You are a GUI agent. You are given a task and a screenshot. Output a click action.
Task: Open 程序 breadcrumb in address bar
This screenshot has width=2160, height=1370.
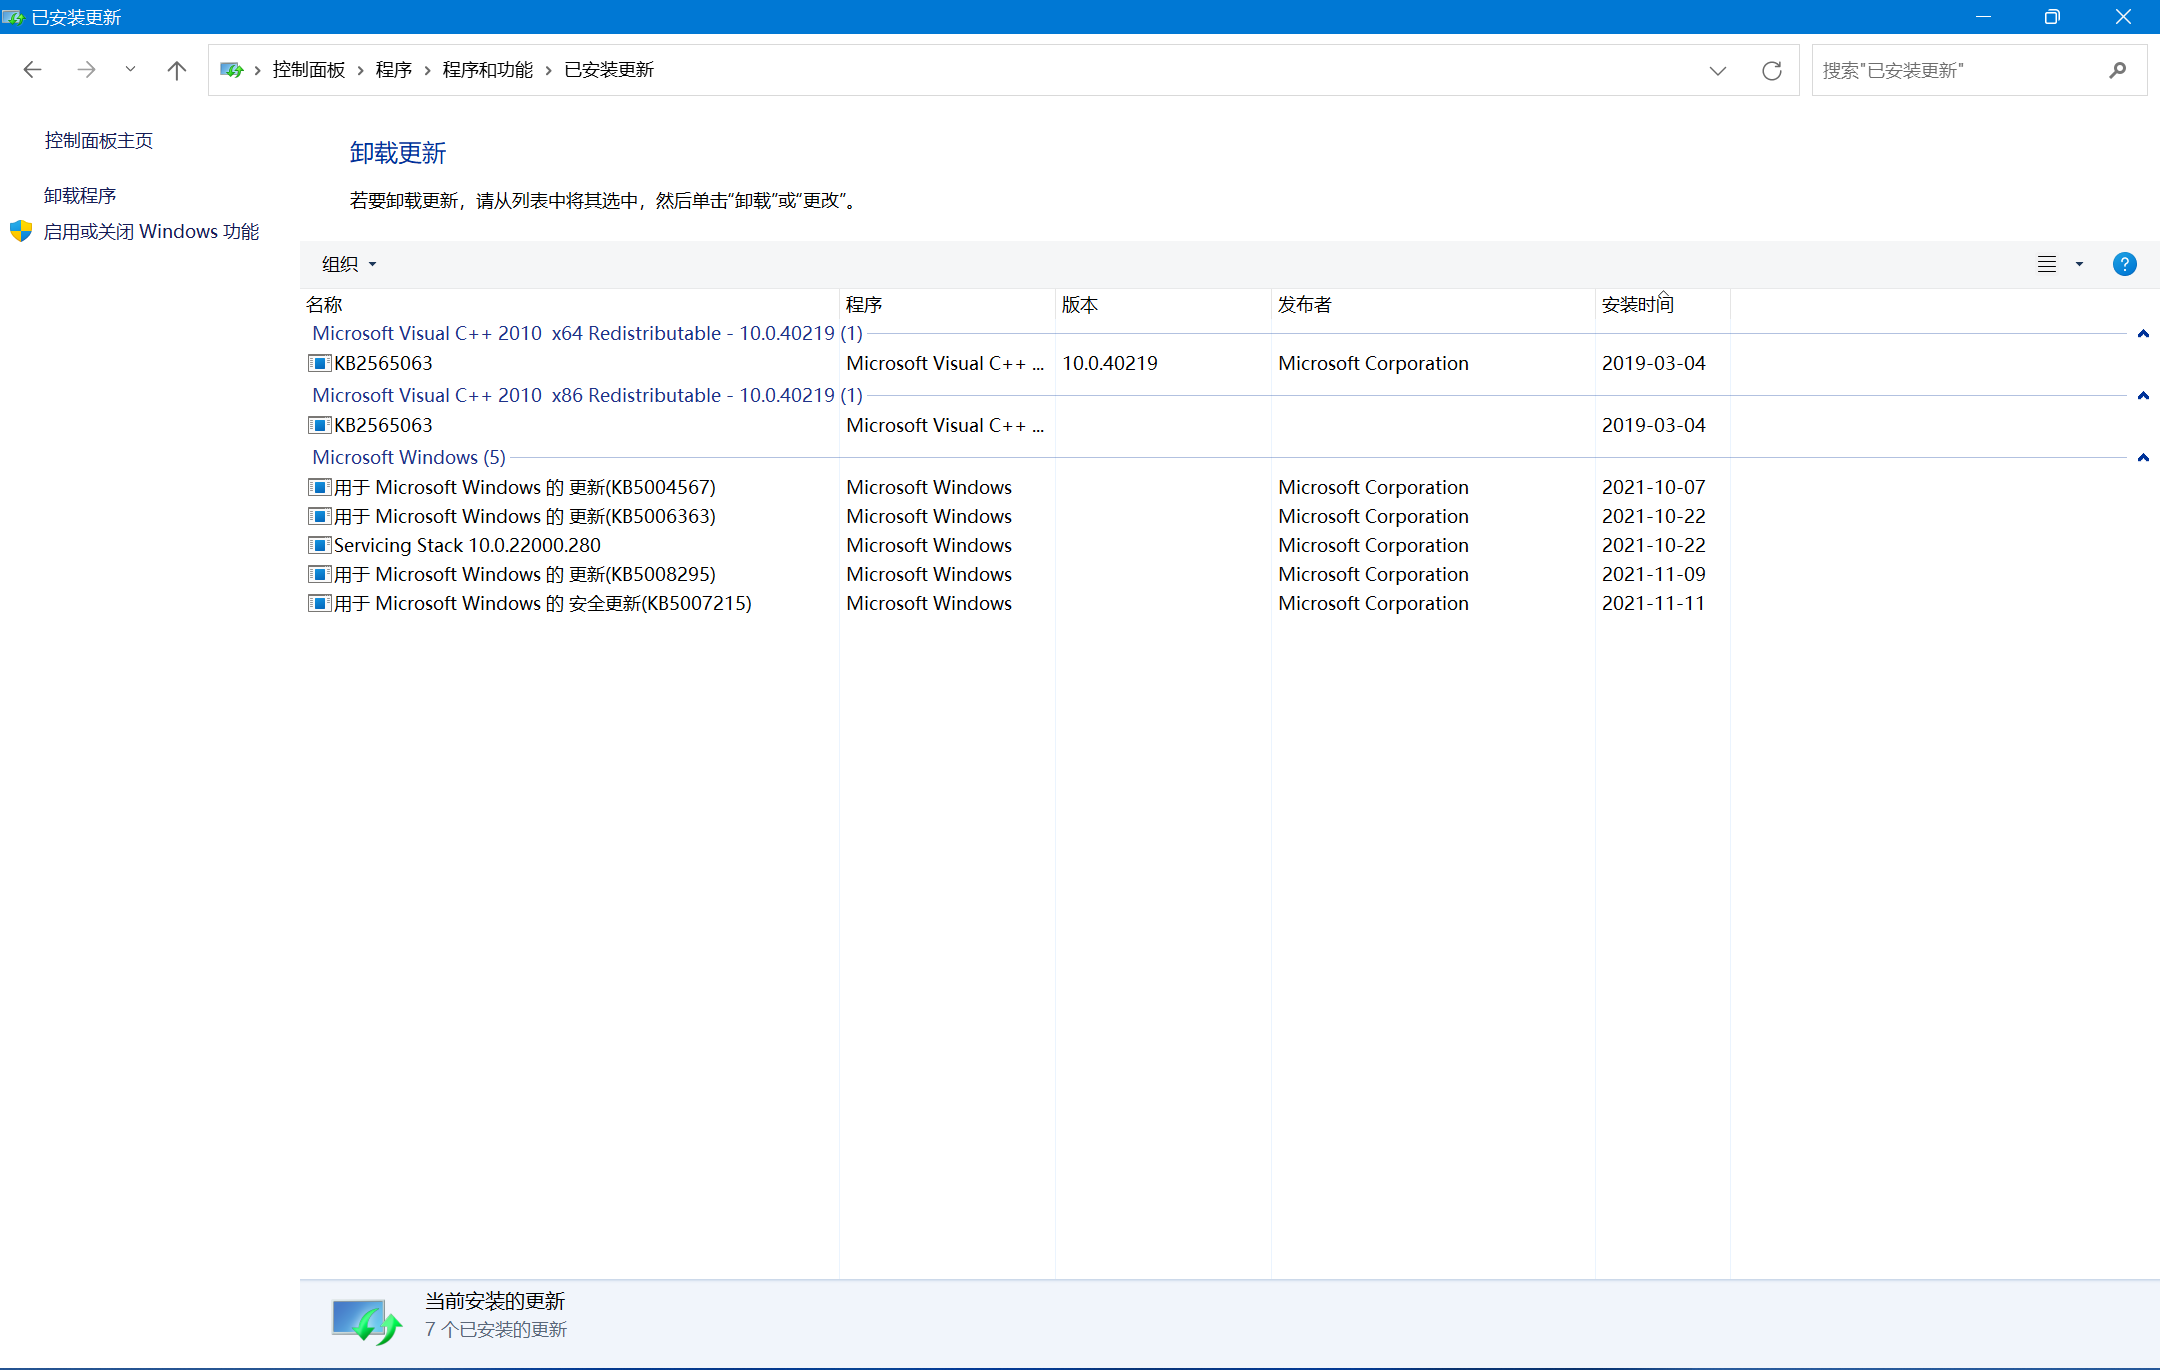tap(394, 70)
